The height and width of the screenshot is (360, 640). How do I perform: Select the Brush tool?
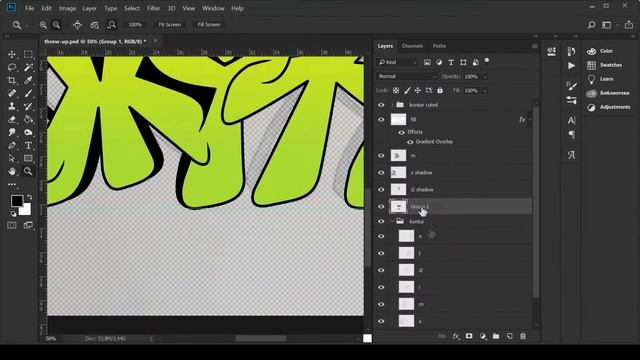click(28, 93)
